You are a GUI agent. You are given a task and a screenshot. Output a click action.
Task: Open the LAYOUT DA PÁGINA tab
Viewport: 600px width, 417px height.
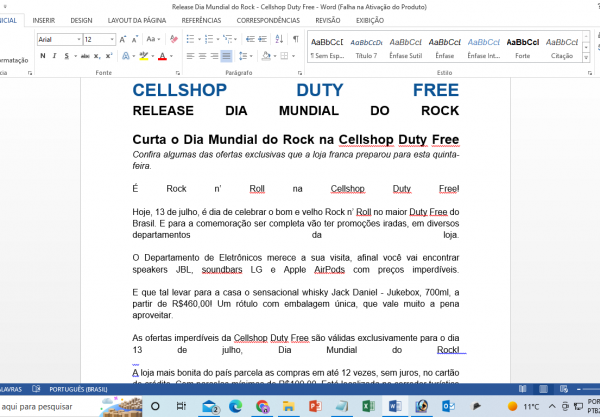click(138, 20)
